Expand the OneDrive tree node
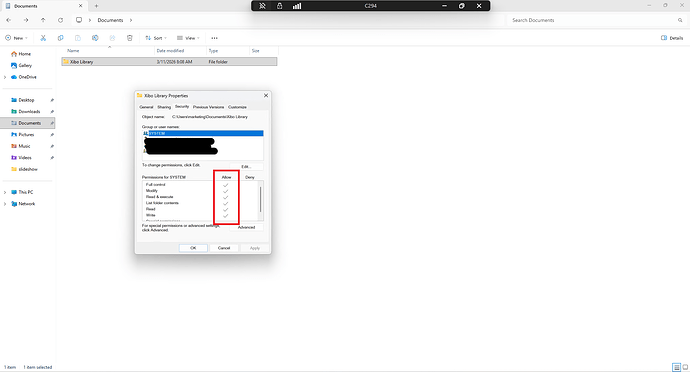 5,77
